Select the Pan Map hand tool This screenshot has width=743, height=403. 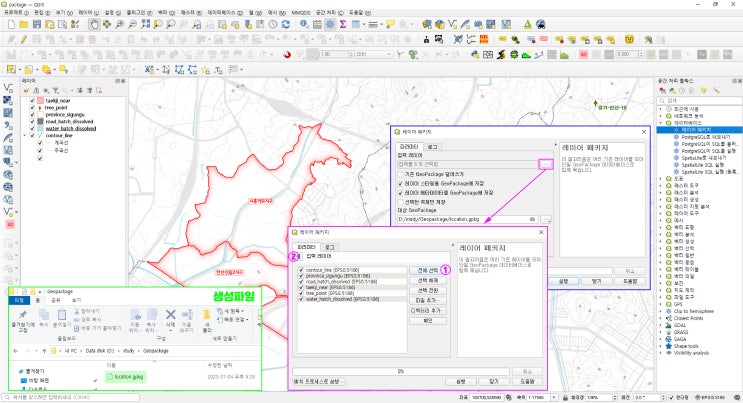[94, 24]
